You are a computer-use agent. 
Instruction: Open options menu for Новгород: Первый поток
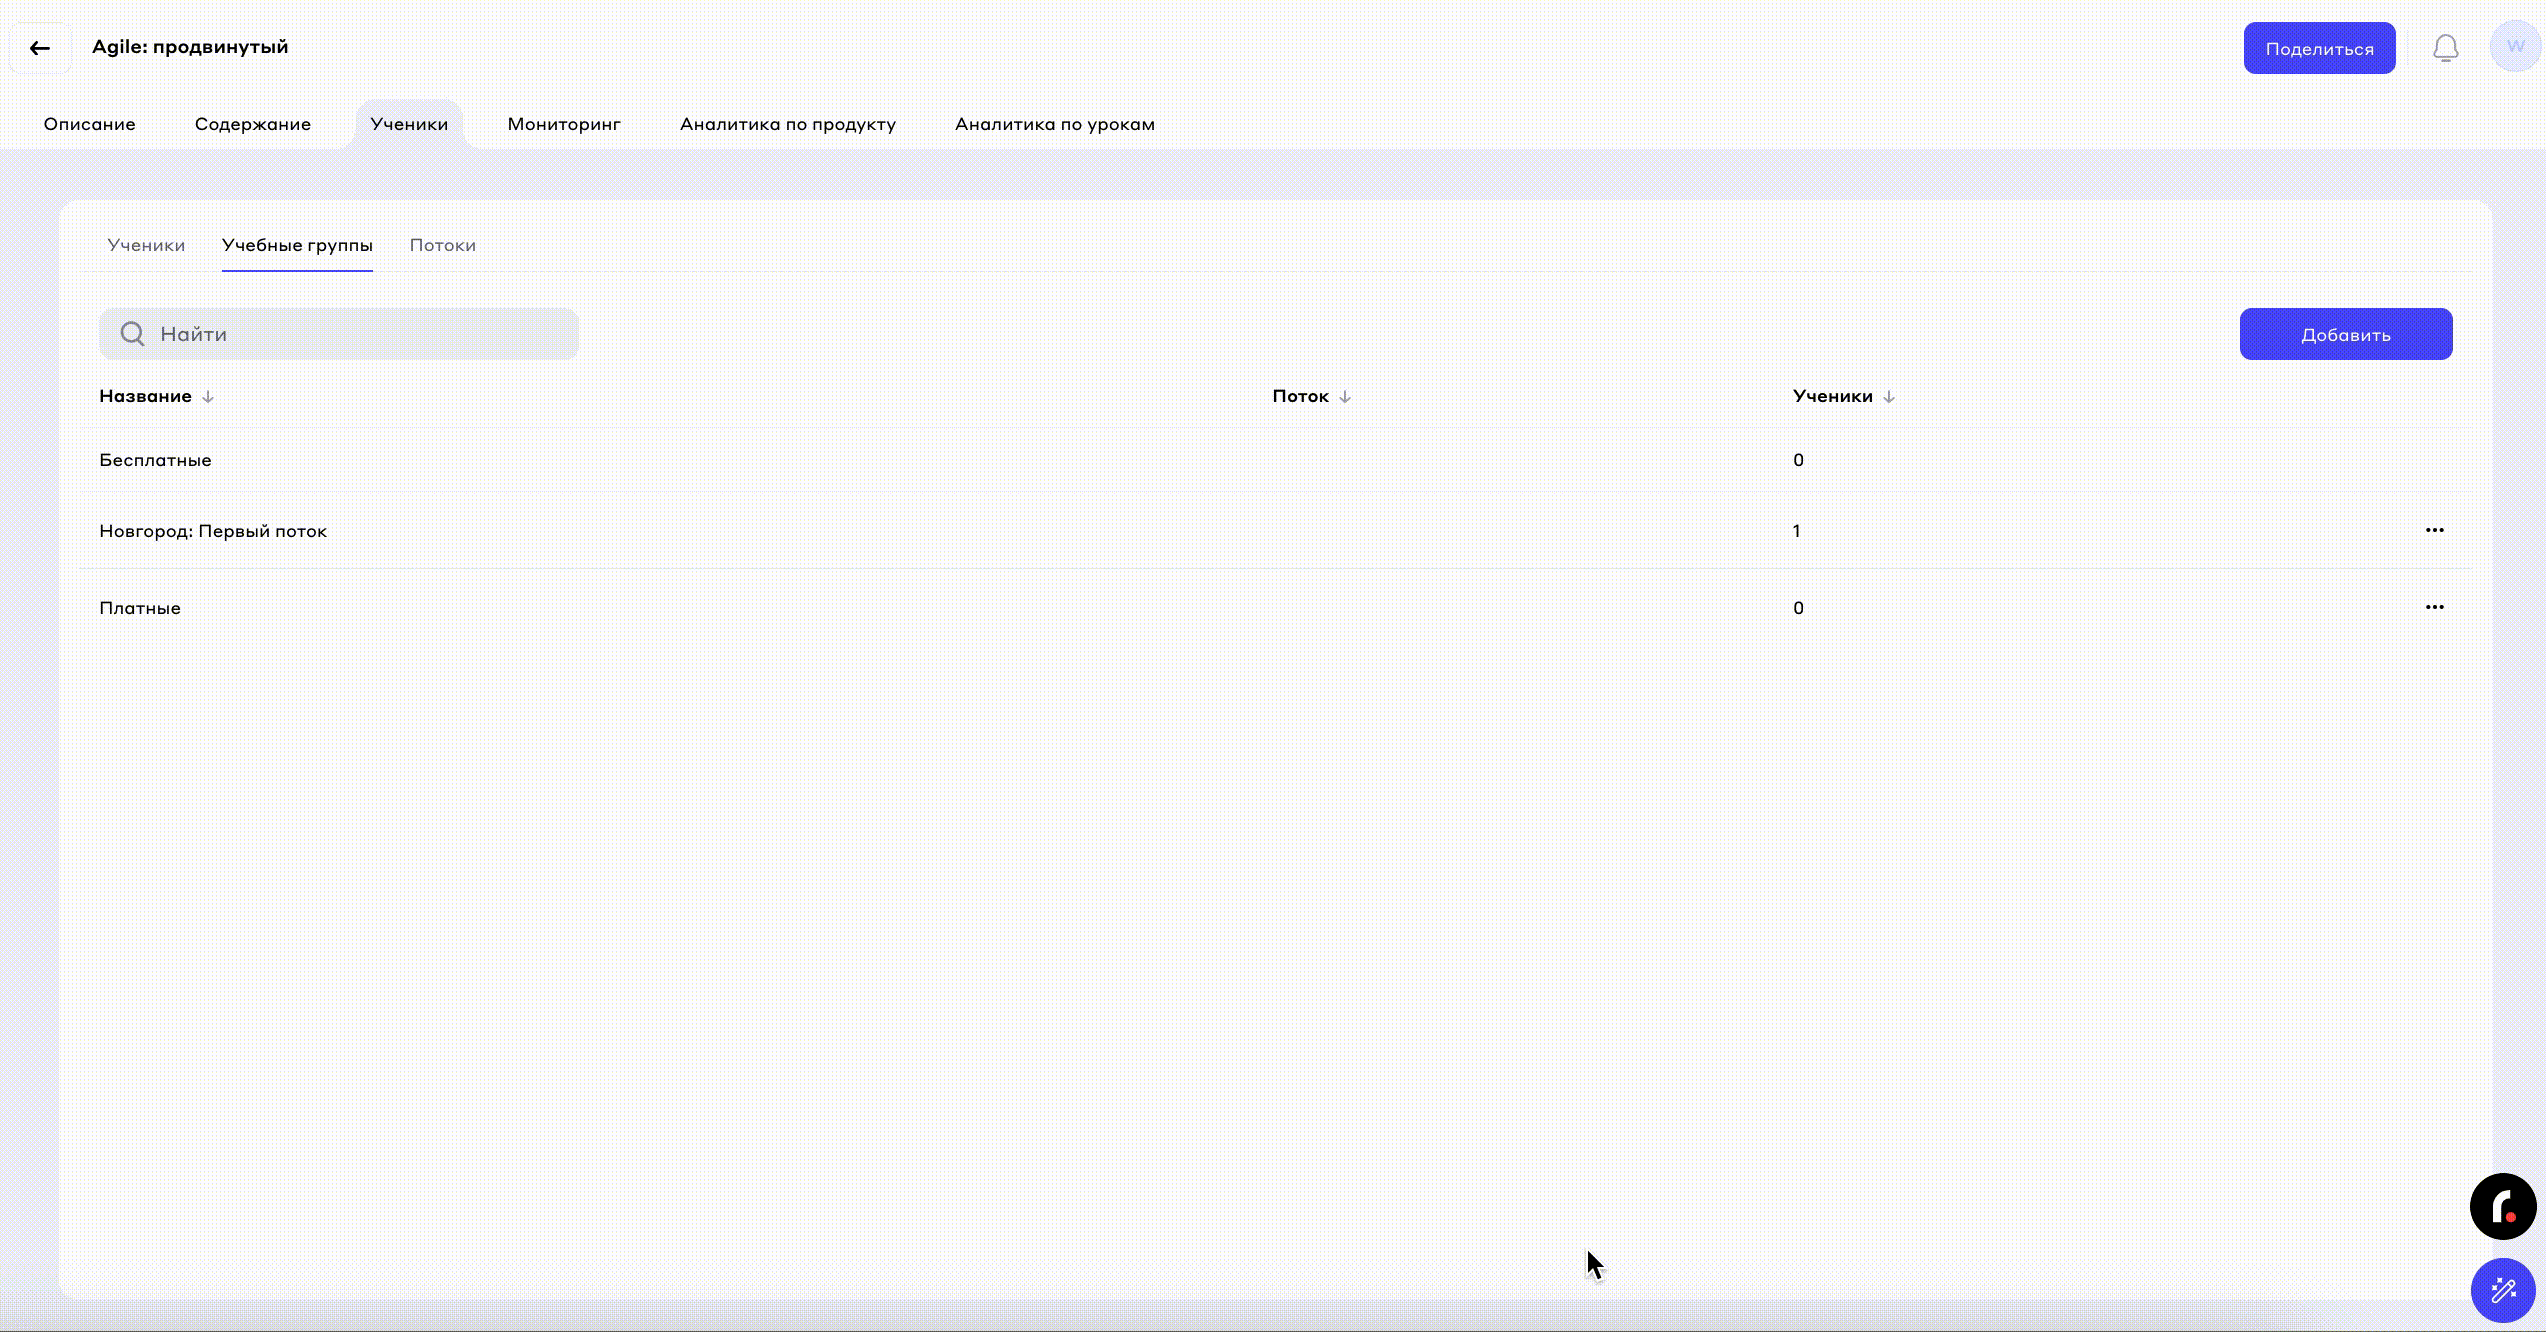click(x=2434, y=530)
